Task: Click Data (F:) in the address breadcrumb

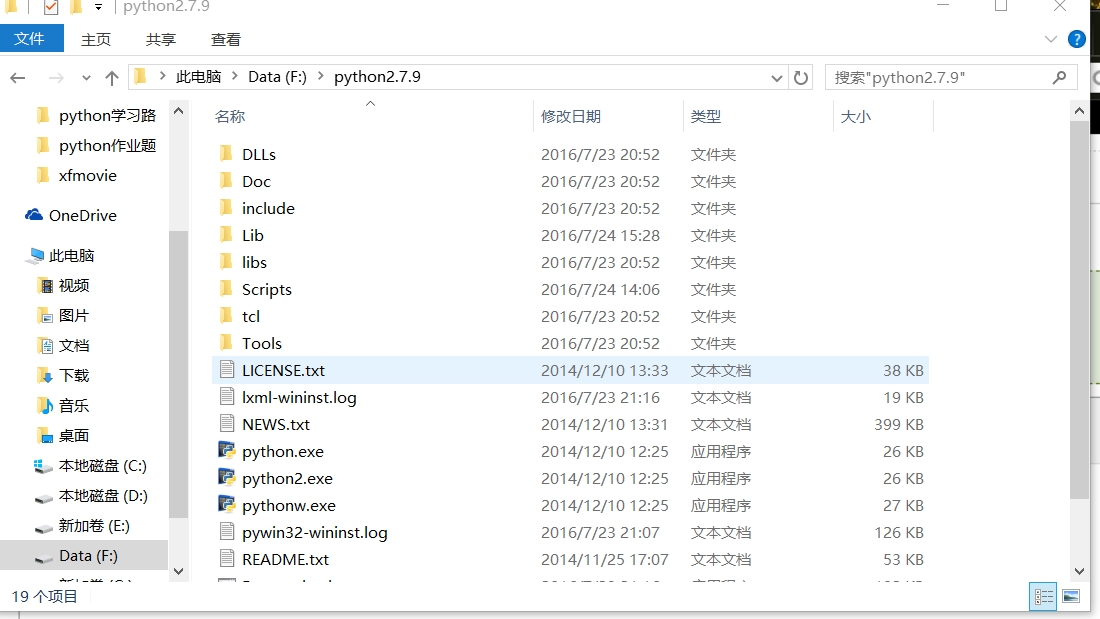Action: coord(277,77)
